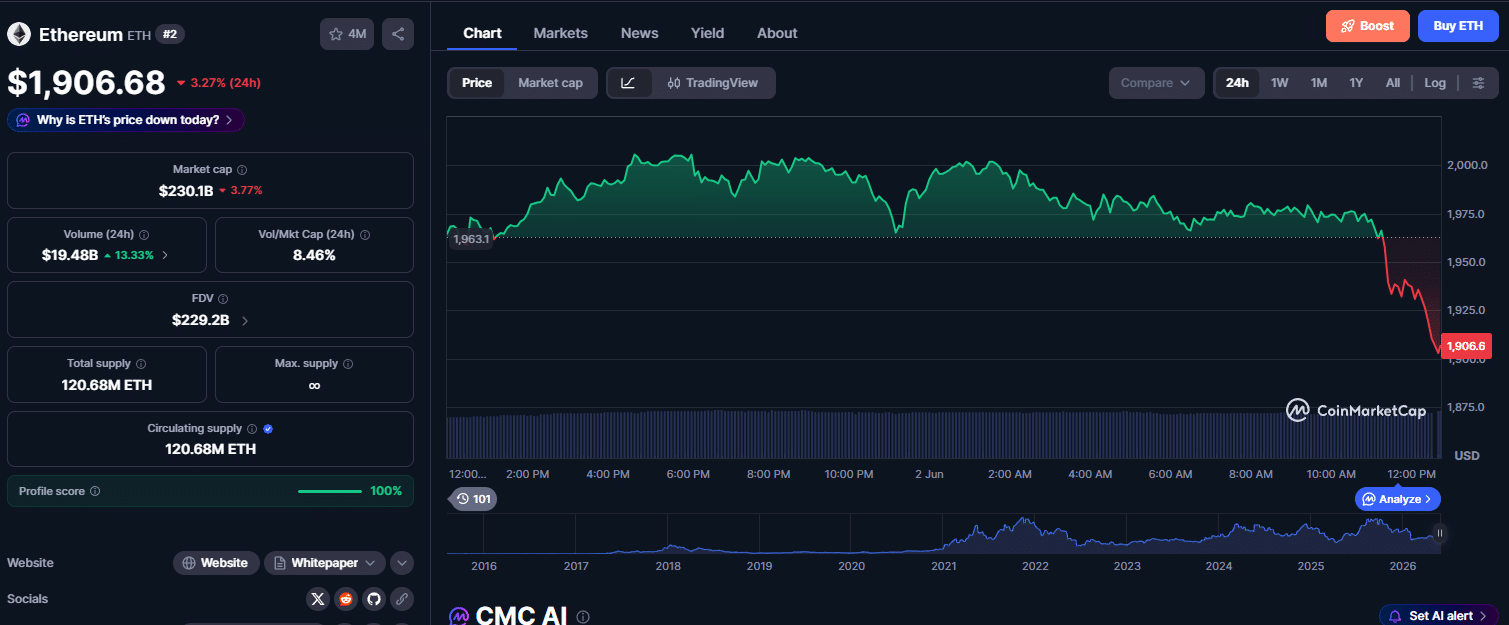This screenshot has height=625, width=1509.
Task: Select the 1M time range
Action: point(1319,83)
